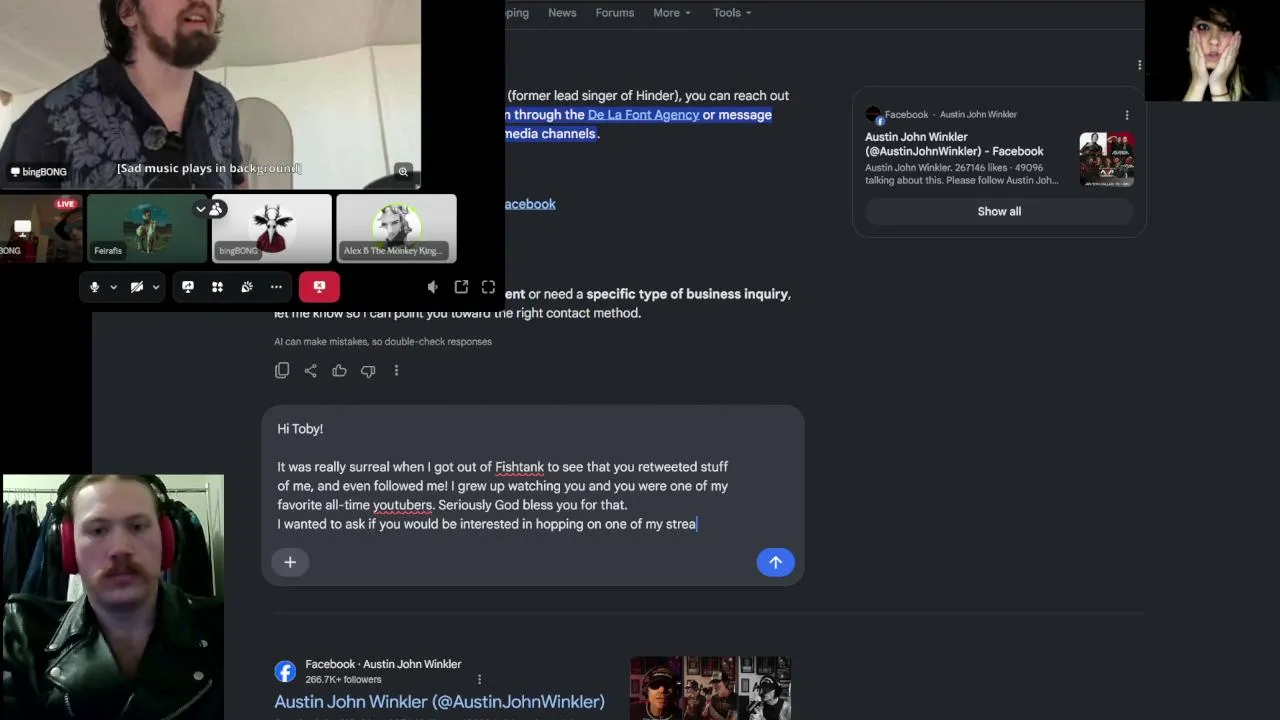
Task: Open camera options dropdown arrow
Action: coord(156,287)
